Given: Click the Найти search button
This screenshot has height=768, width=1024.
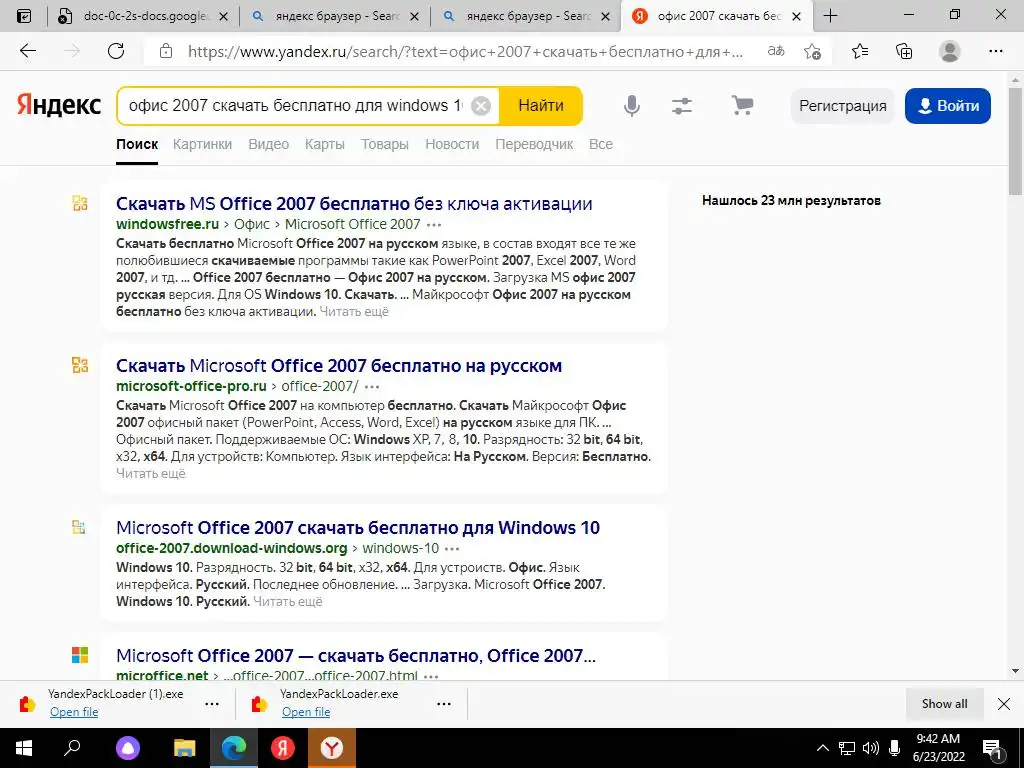Looking at the screenshot, I should click(541, 106).
